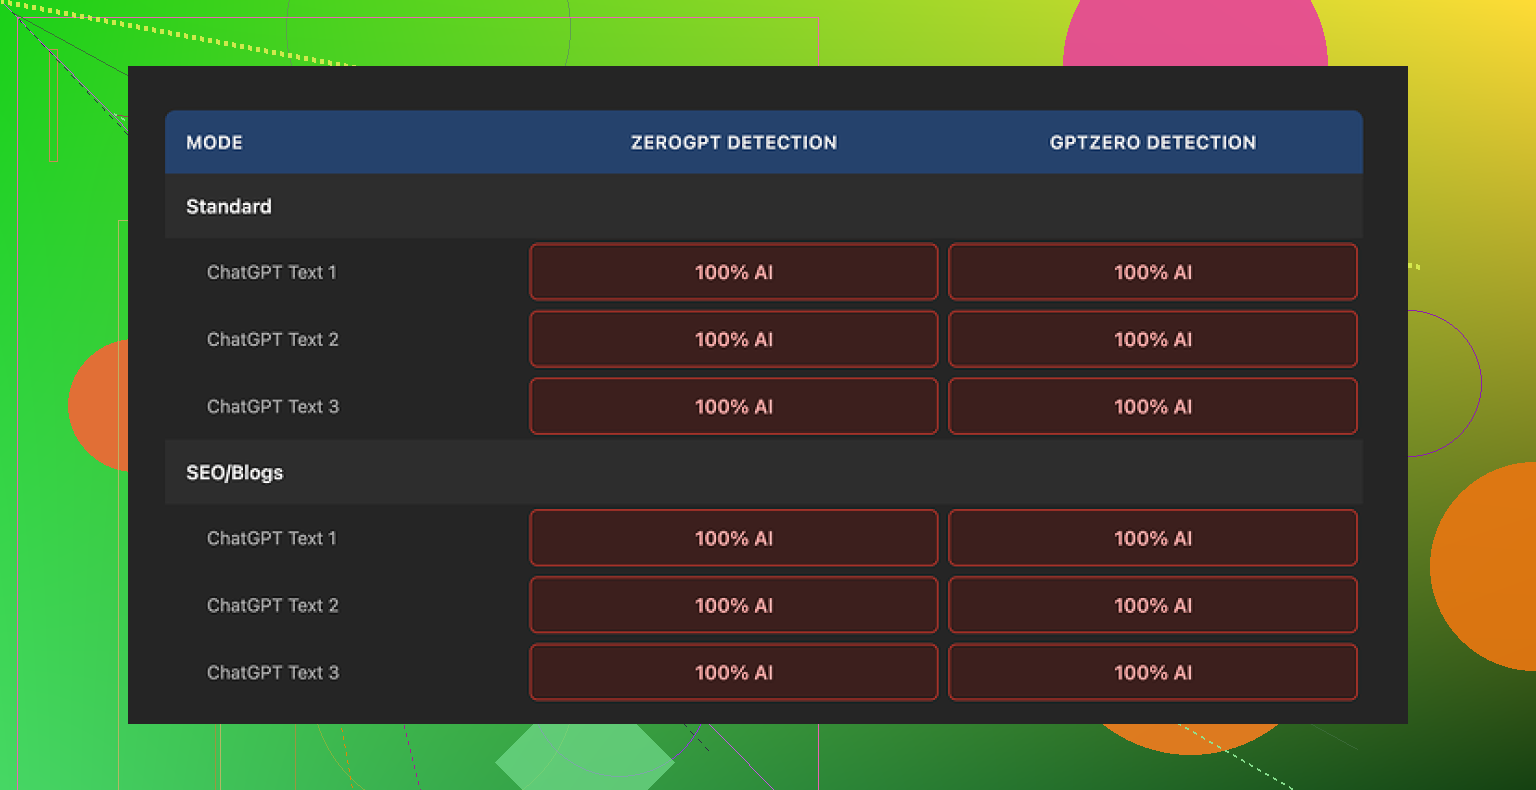Select ChatGPT Text 3 under SEO/Blogs
Screen dimensions: 1536x790
(273, 672)
